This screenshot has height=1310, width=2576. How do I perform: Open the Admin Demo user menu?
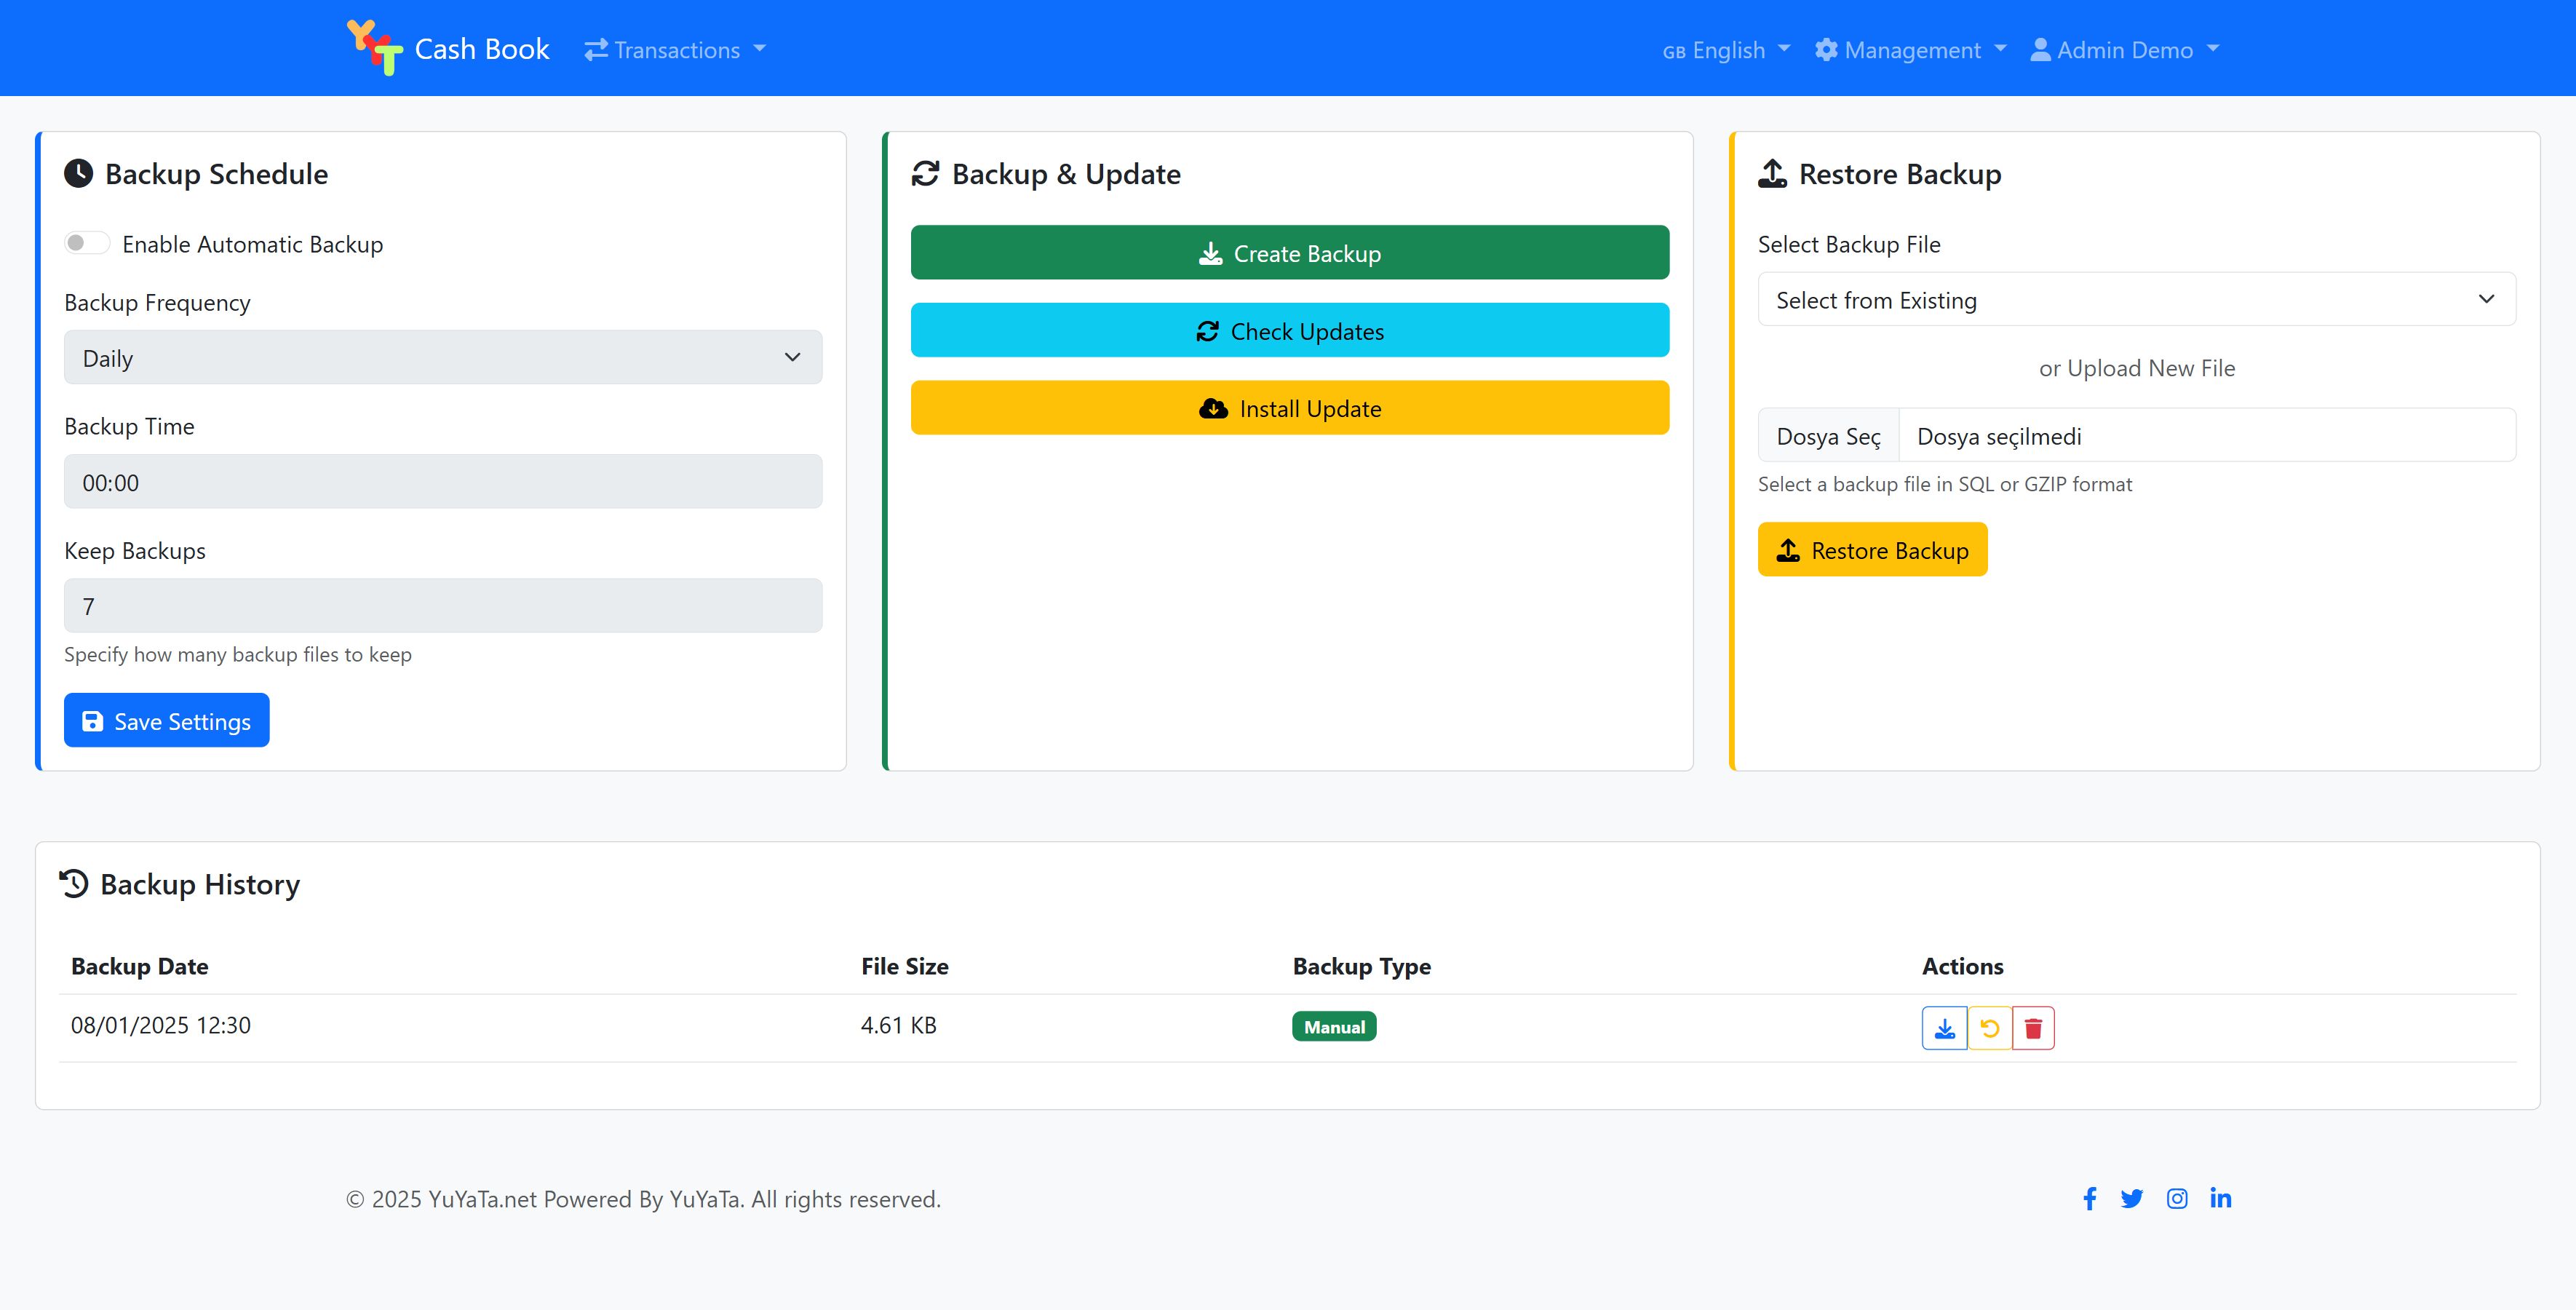[x=2124, y=50]
